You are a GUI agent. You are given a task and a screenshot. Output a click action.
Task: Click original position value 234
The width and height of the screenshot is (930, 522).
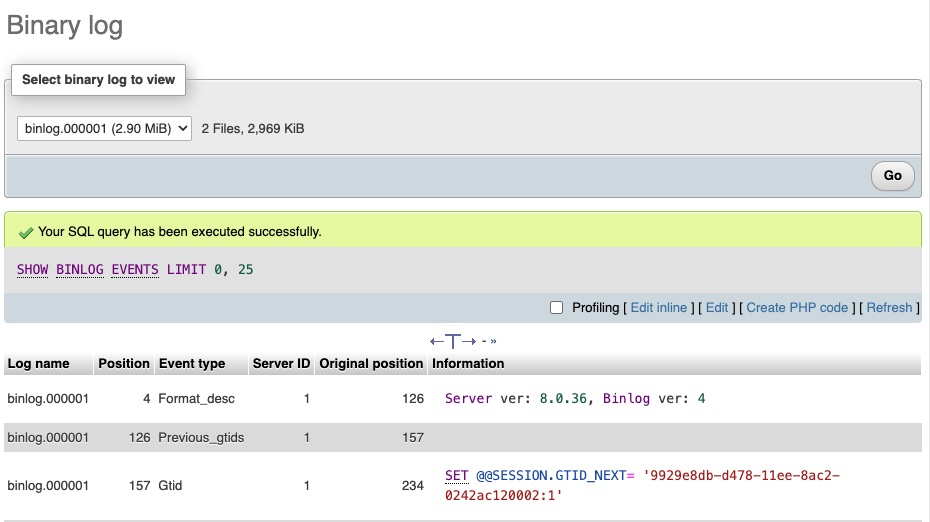click(x=413, y=485)
